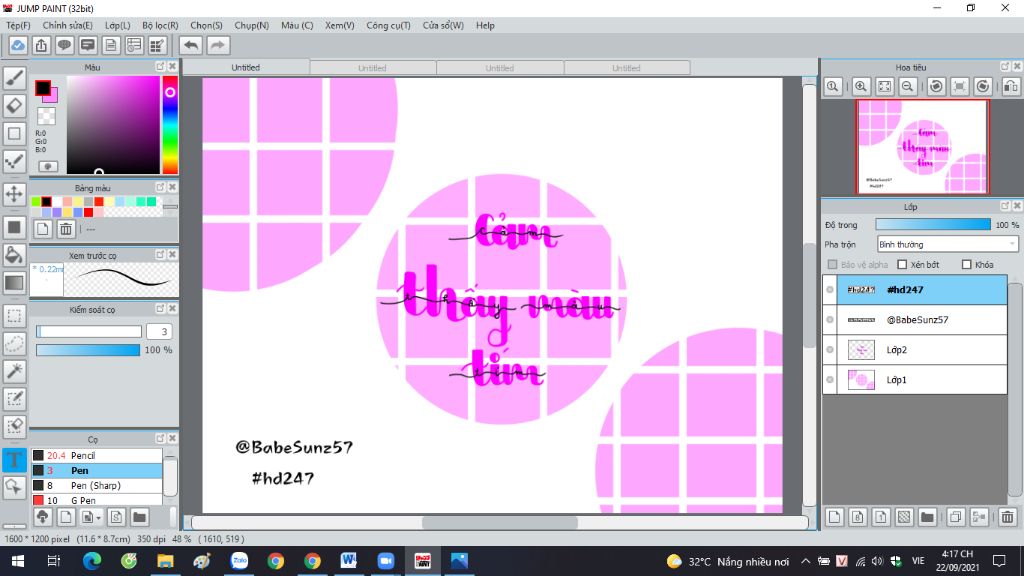
Task: Show hidden system tray icons
Action: pos(805,561)
